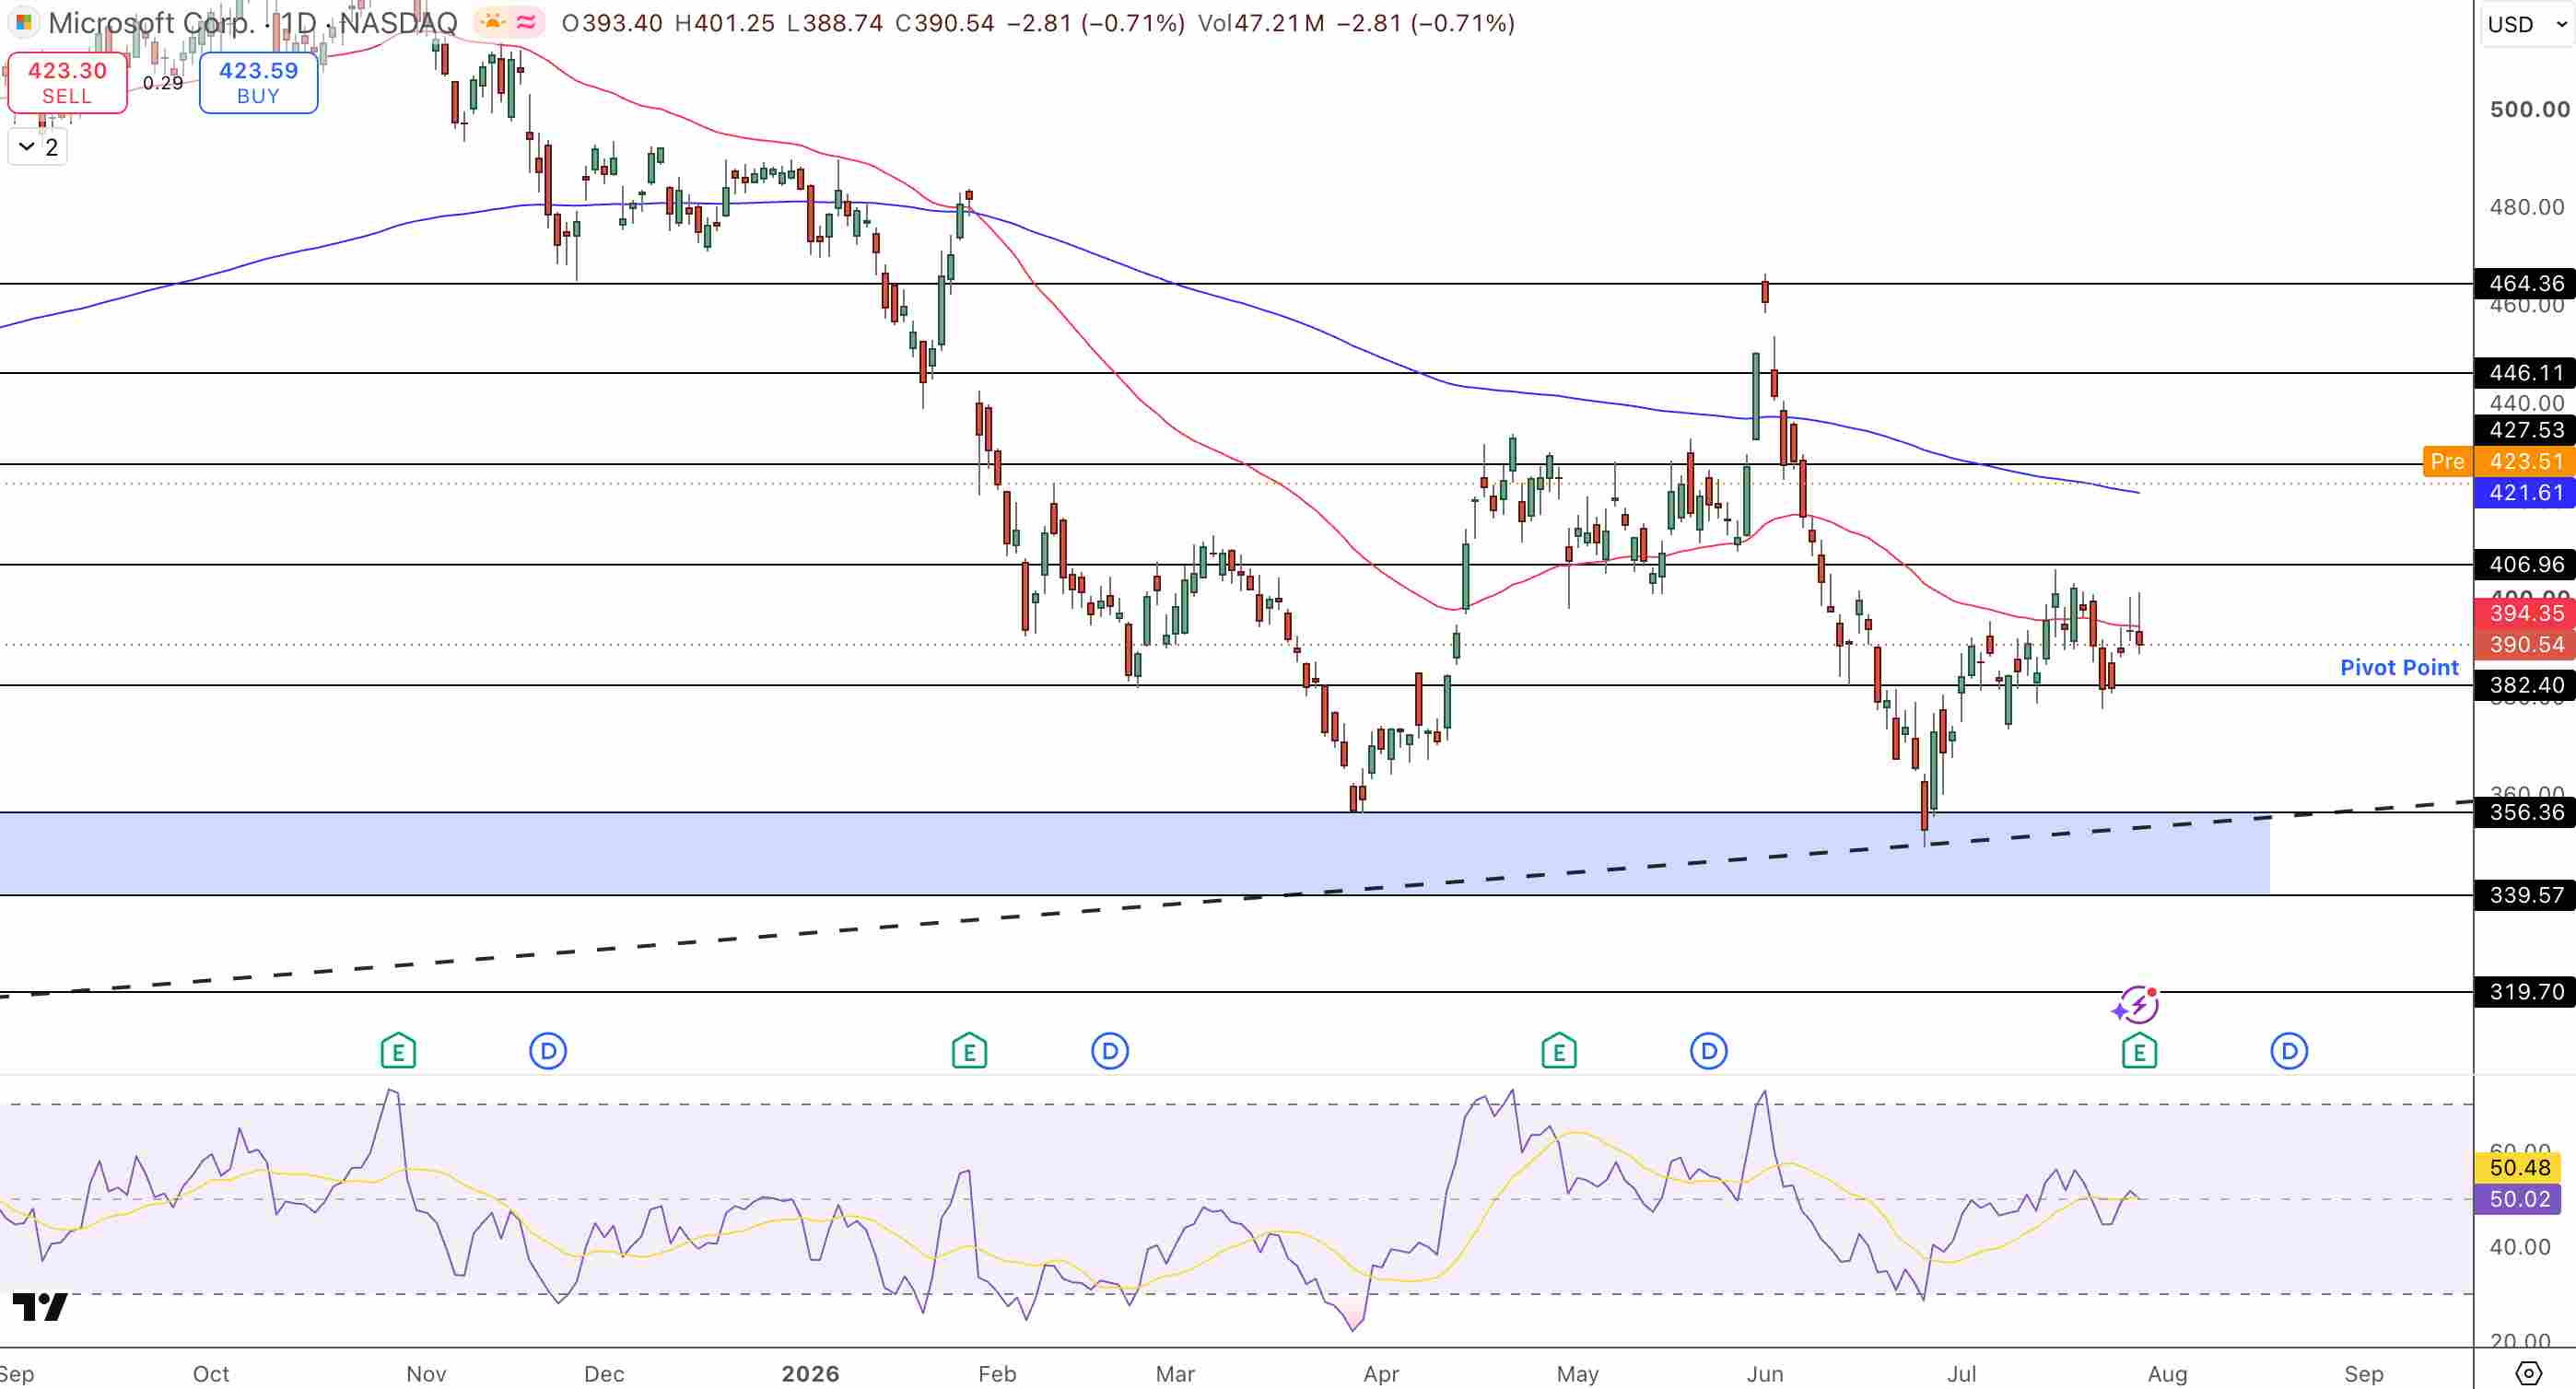The width and height of the screenshot is (2576, 1389).
Task: Click the 1D interval label
Action: [x=298, y=22]
